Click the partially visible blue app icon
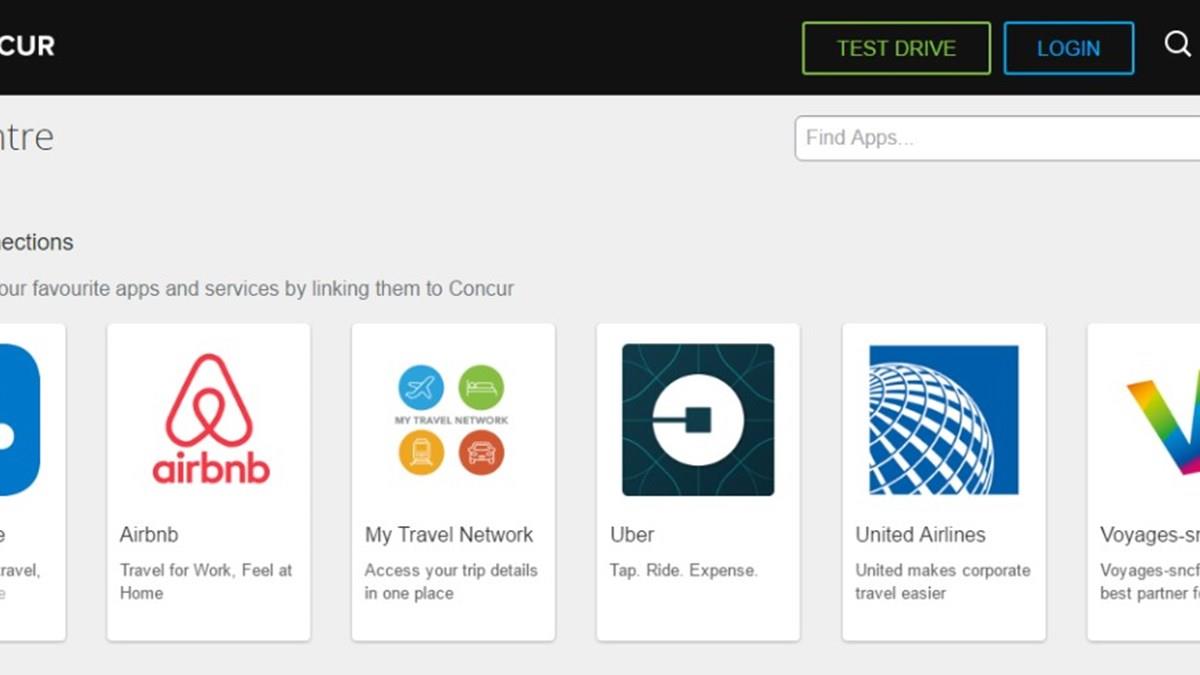This screenshot has height=675, width=1200. 20,420
